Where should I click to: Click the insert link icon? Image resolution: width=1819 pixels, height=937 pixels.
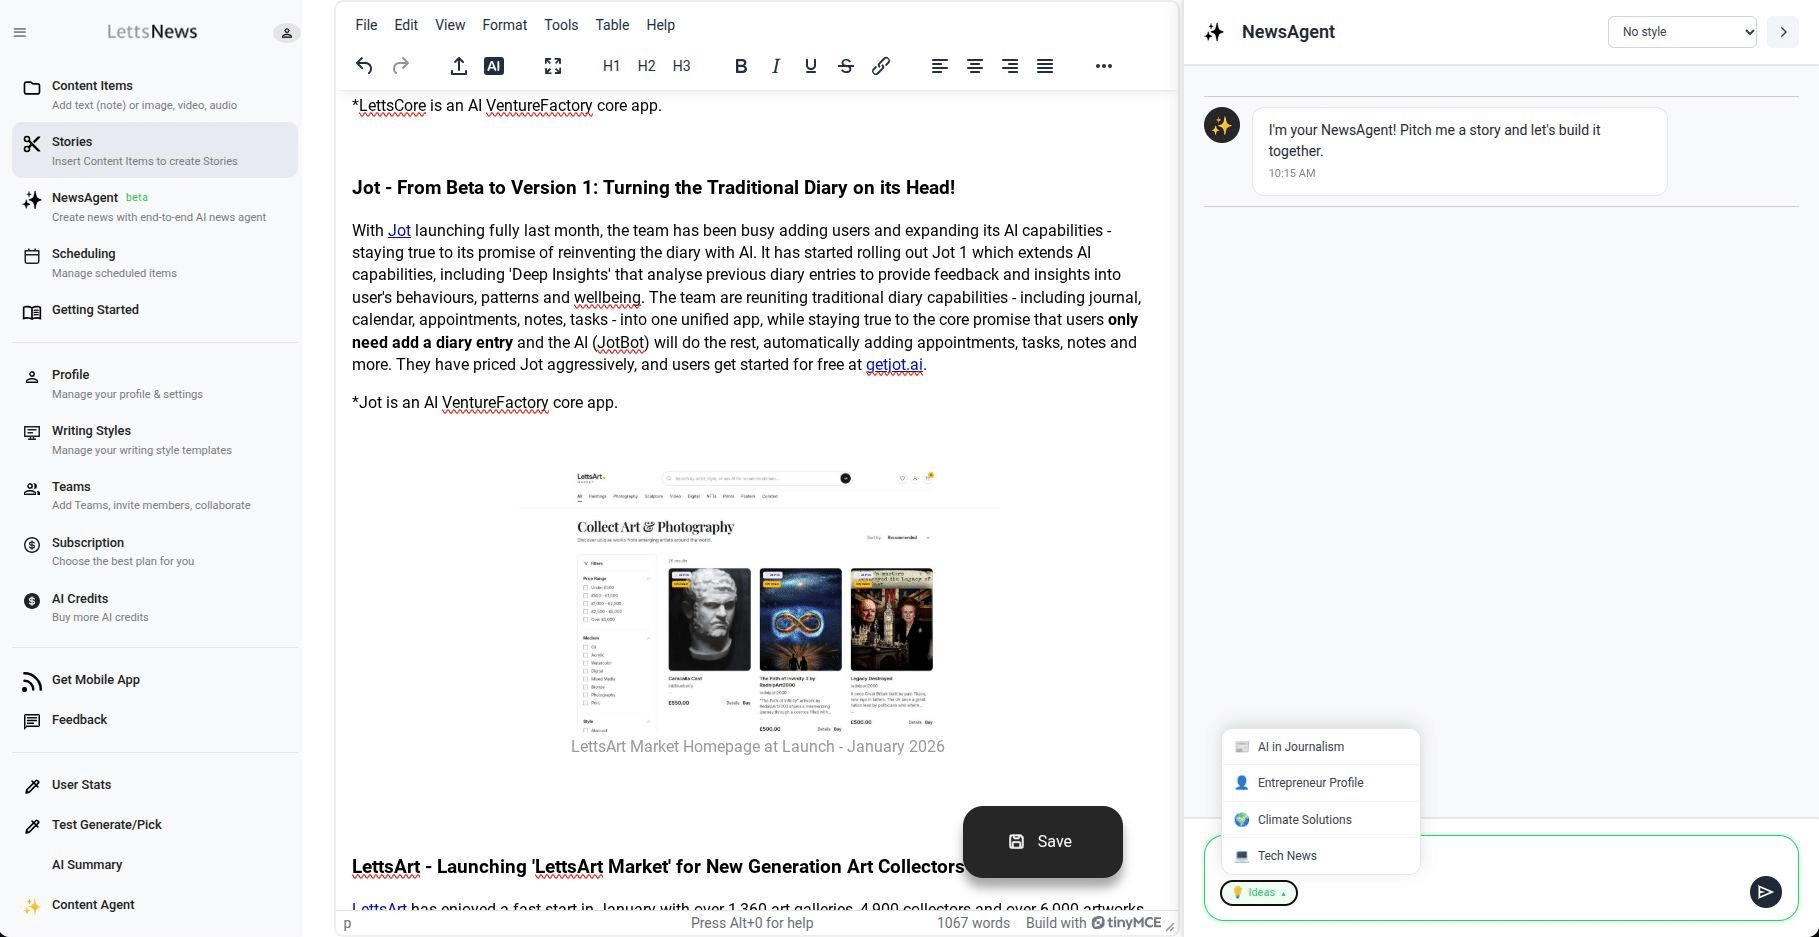[881, 66]
